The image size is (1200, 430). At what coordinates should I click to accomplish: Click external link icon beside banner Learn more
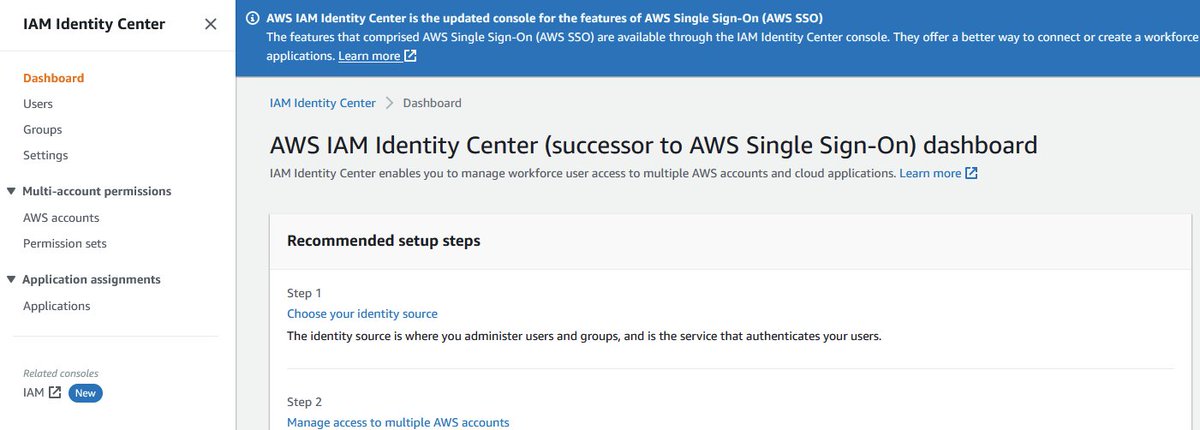[x=410, y=56]
